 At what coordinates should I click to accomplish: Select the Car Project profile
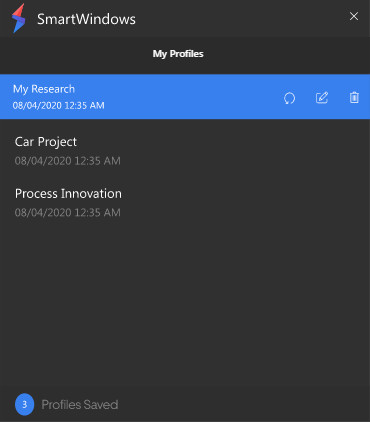pos(185,151)
